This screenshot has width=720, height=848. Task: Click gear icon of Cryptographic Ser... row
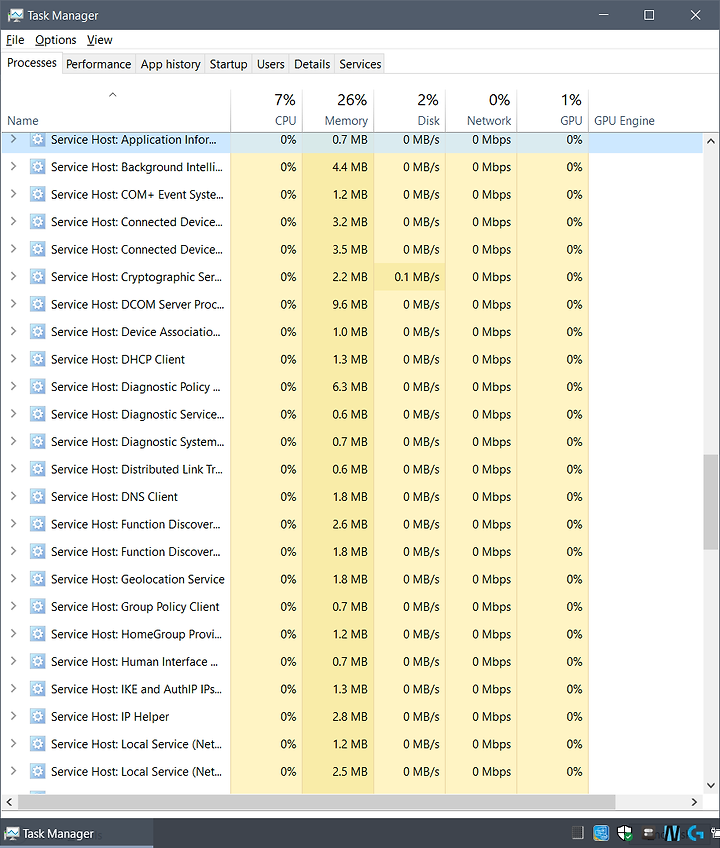coord(37,277)
